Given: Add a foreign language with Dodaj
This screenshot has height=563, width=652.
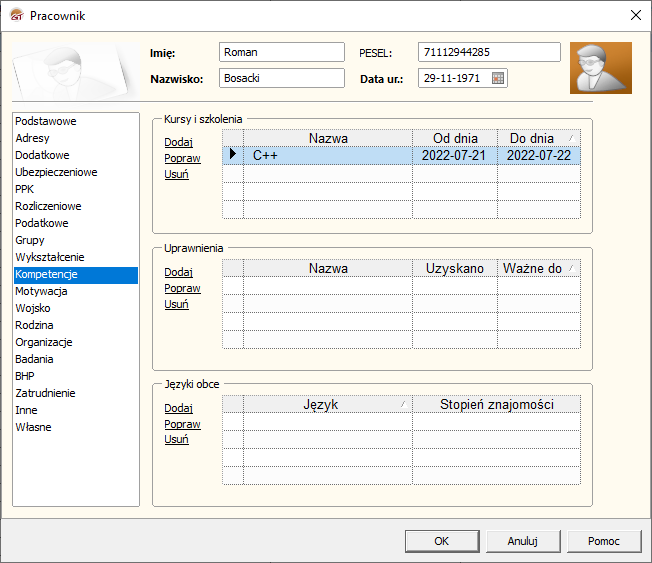Looking at the screenshot, I should (178, 408).
